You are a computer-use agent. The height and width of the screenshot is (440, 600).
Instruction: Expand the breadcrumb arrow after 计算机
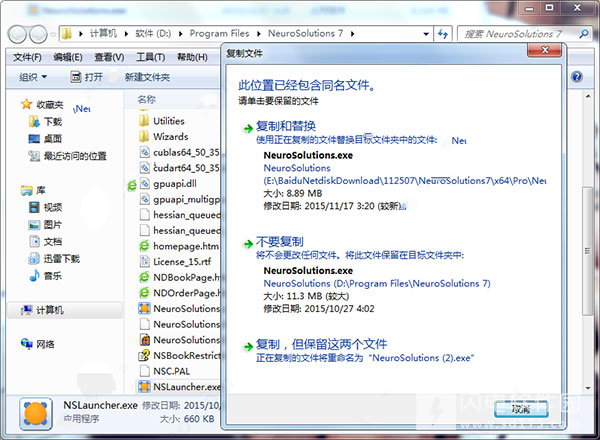coord(126,34)
